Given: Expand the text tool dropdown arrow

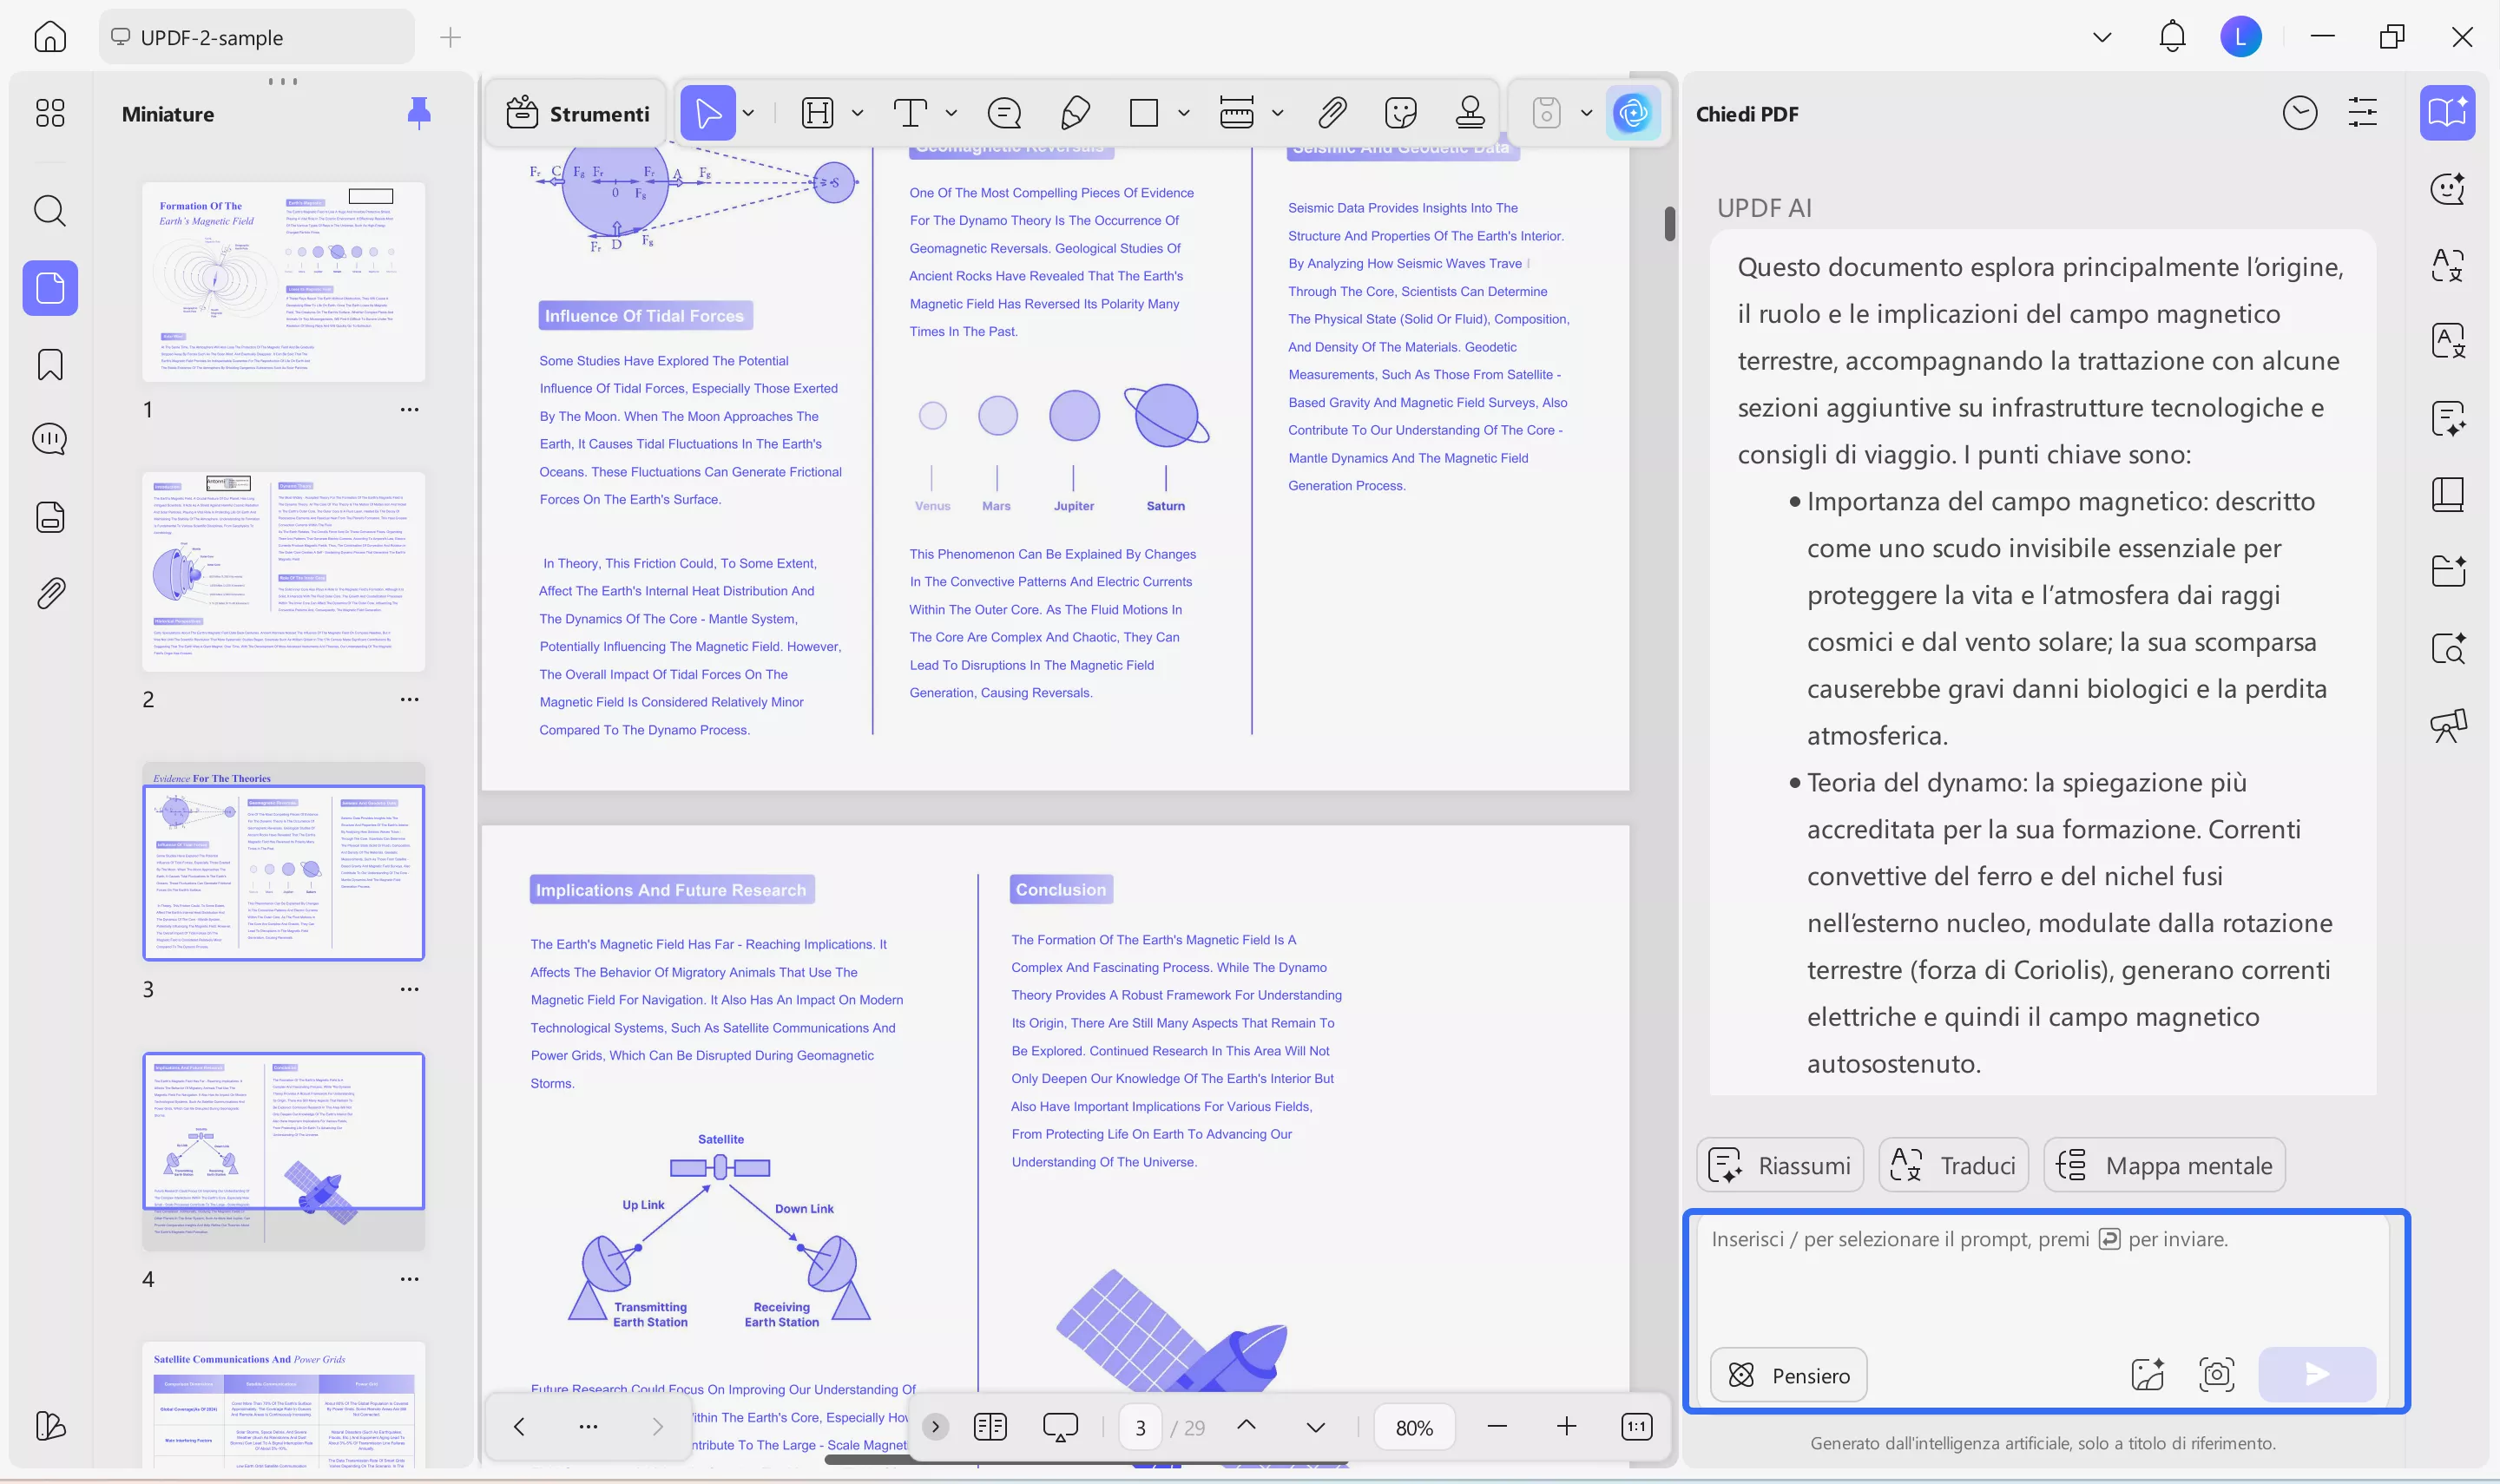Looking at the screenshot, I should coord(951,113).
